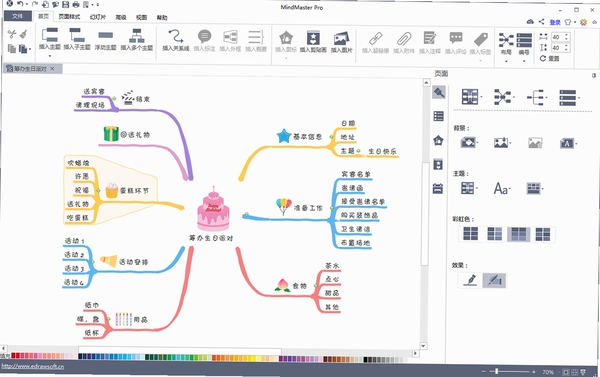The width and height of the screenshot is (600, 377).
Task: Open the side panel layout grid dropdown
Action: coord(471,97)
